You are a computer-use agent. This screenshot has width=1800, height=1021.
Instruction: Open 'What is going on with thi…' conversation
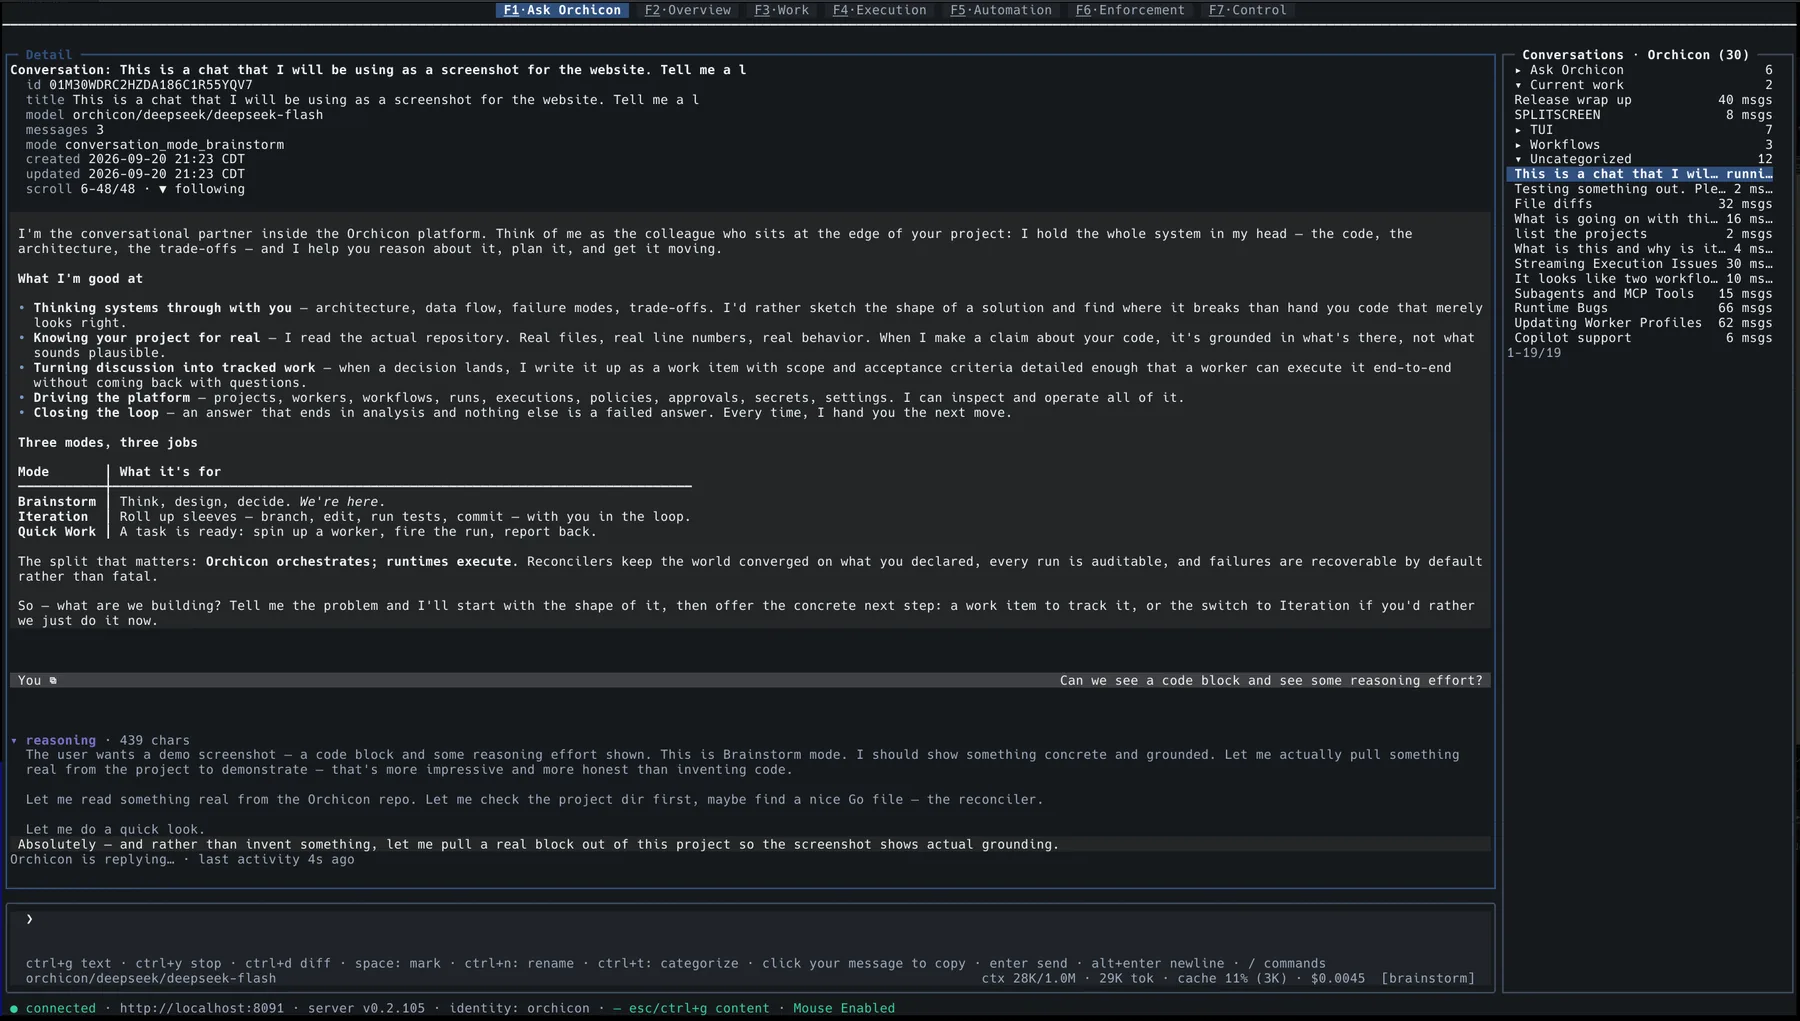[1642, 219]
